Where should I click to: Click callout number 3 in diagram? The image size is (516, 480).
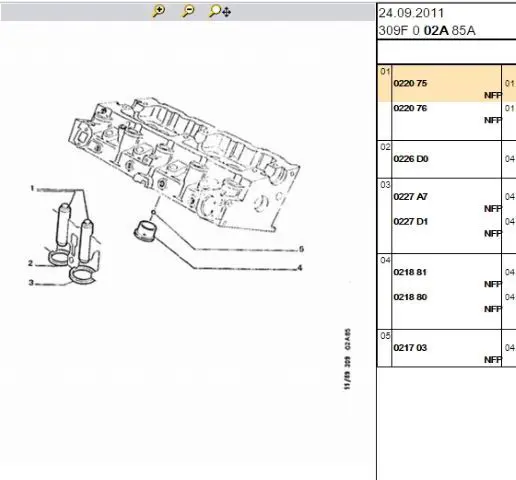pos(31,283)
